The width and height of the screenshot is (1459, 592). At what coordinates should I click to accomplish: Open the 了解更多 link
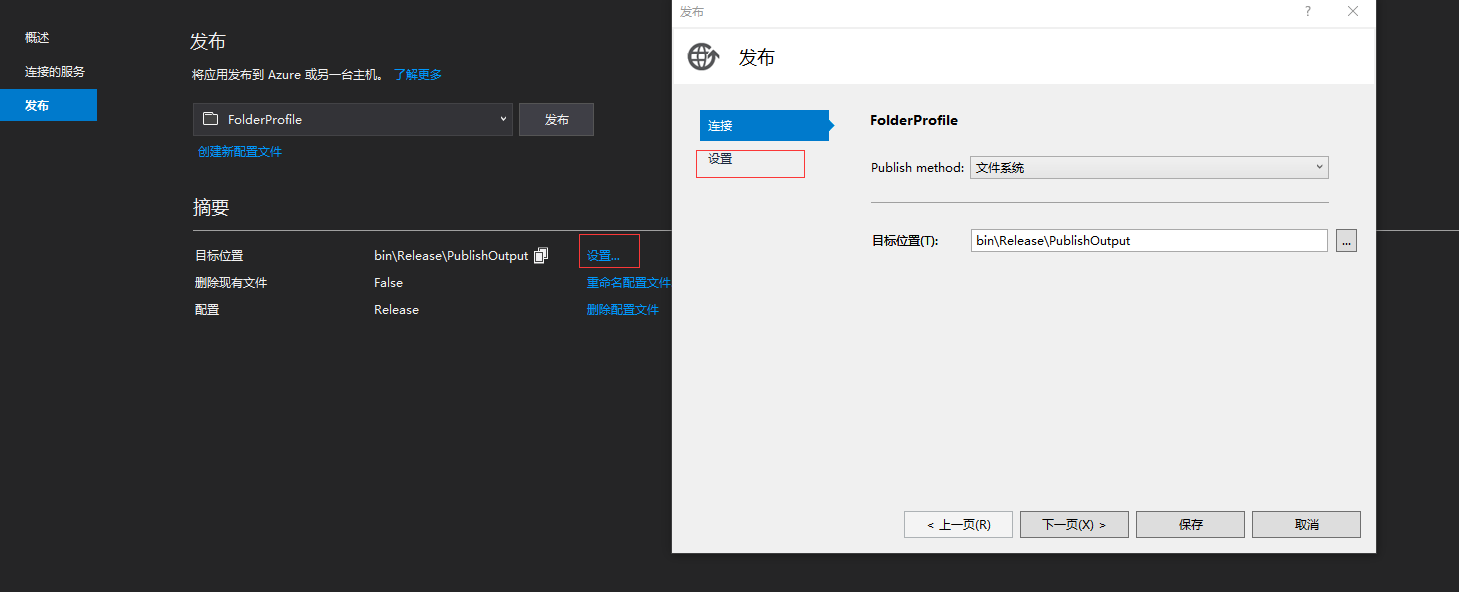tap(418, 74)
